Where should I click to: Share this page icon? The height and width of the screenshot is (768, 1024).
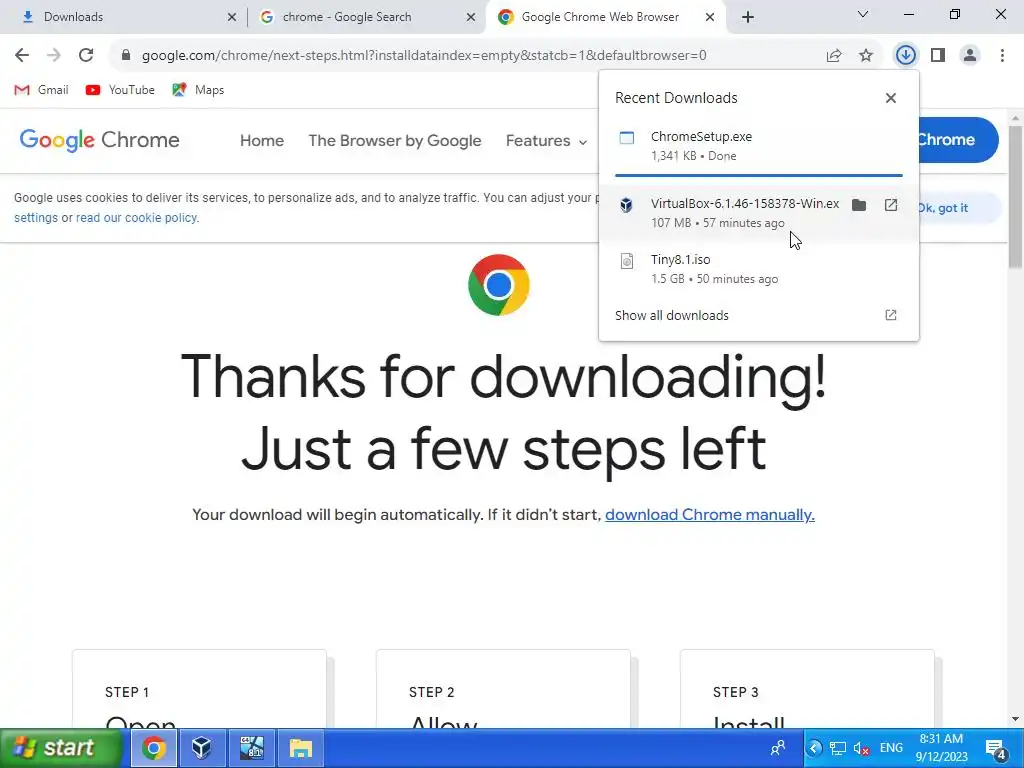click(834, 56)
